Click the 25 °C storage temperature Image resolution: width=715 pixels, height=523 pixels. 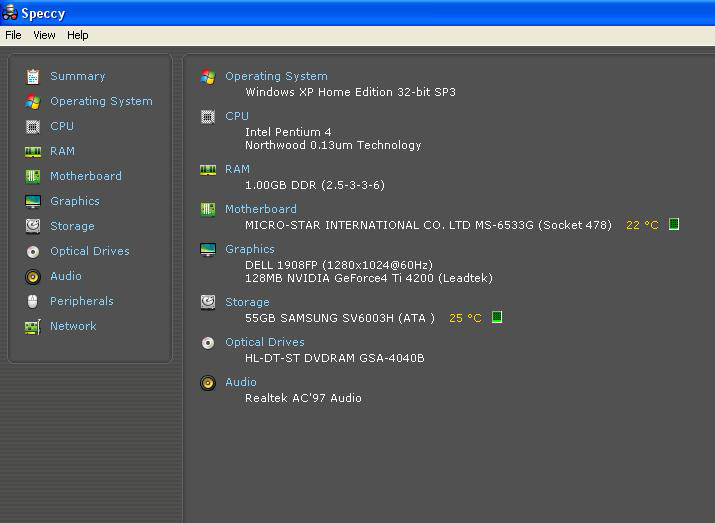(x=466, y=318)
